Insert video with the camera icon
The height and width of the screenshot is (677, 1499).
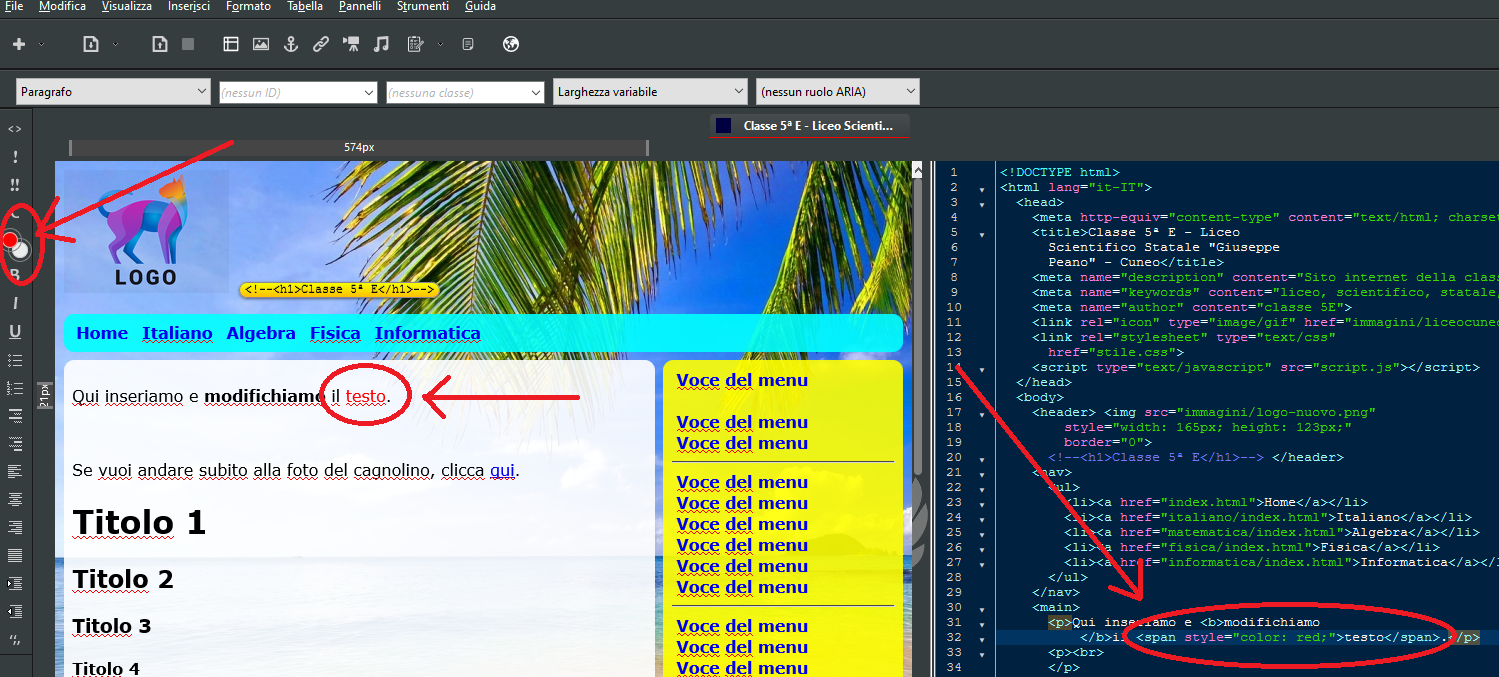[x=351, y=44]
